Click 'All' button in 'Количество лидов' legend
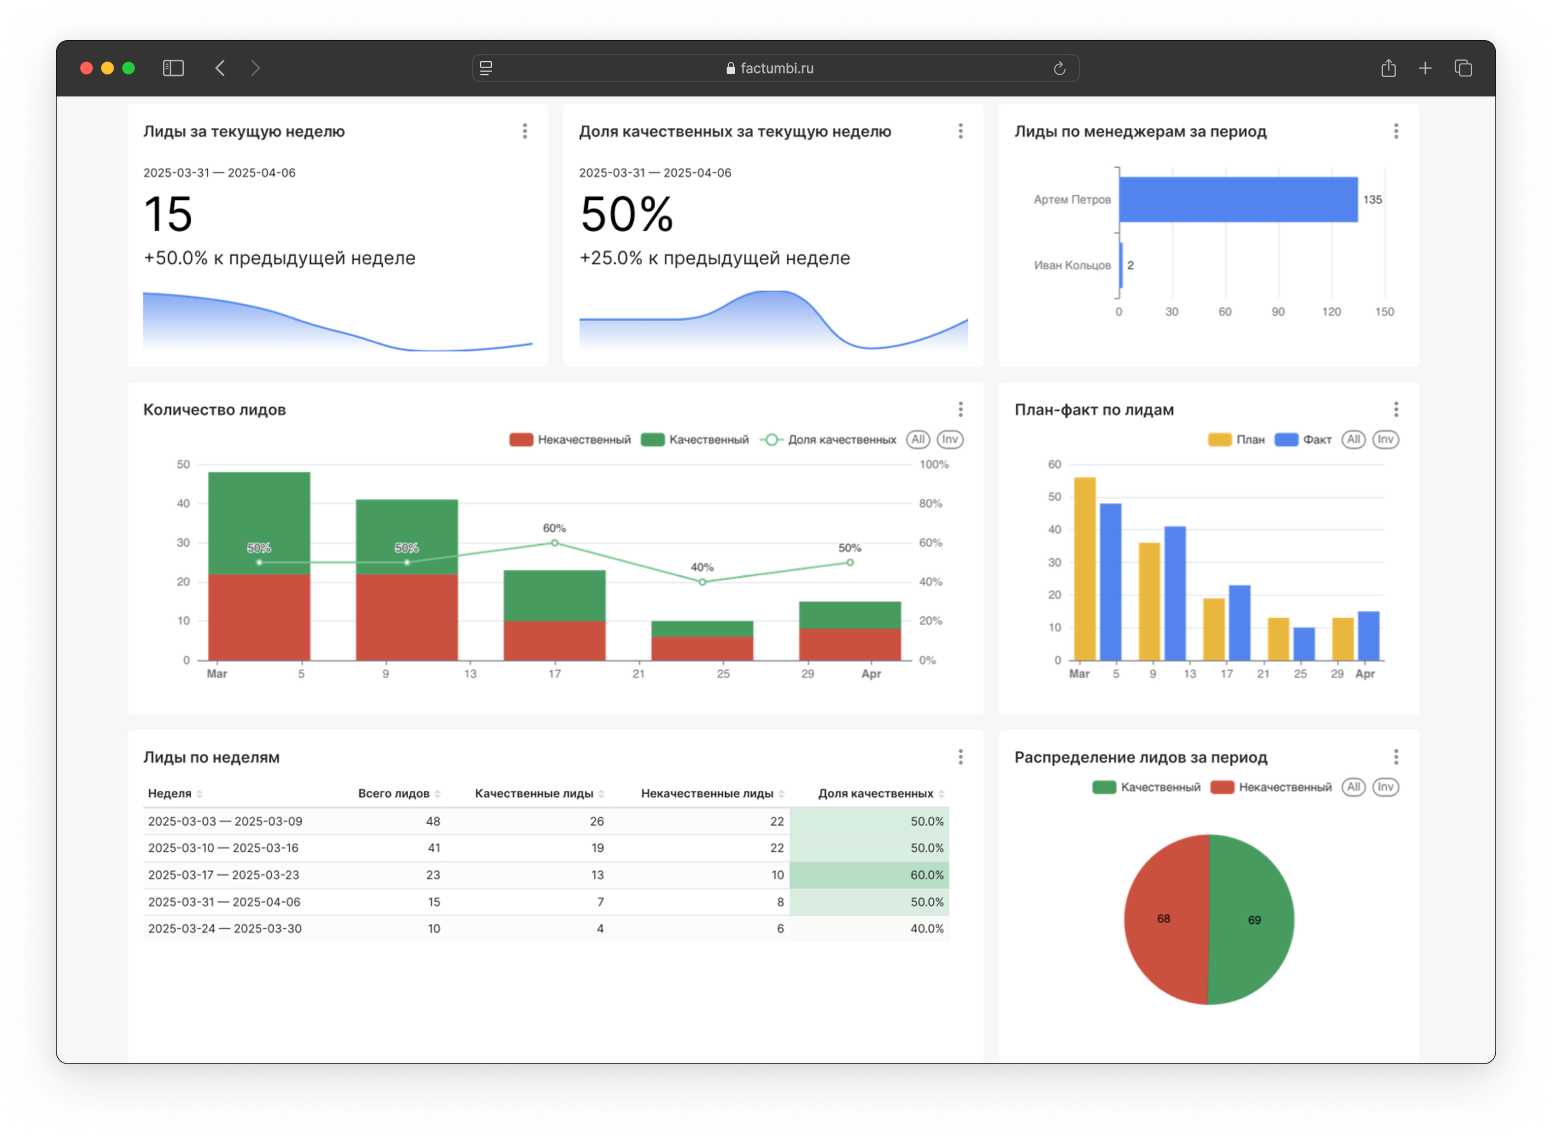The width and height of the screenshot is (1552, 1137). (x=918, y=440)
